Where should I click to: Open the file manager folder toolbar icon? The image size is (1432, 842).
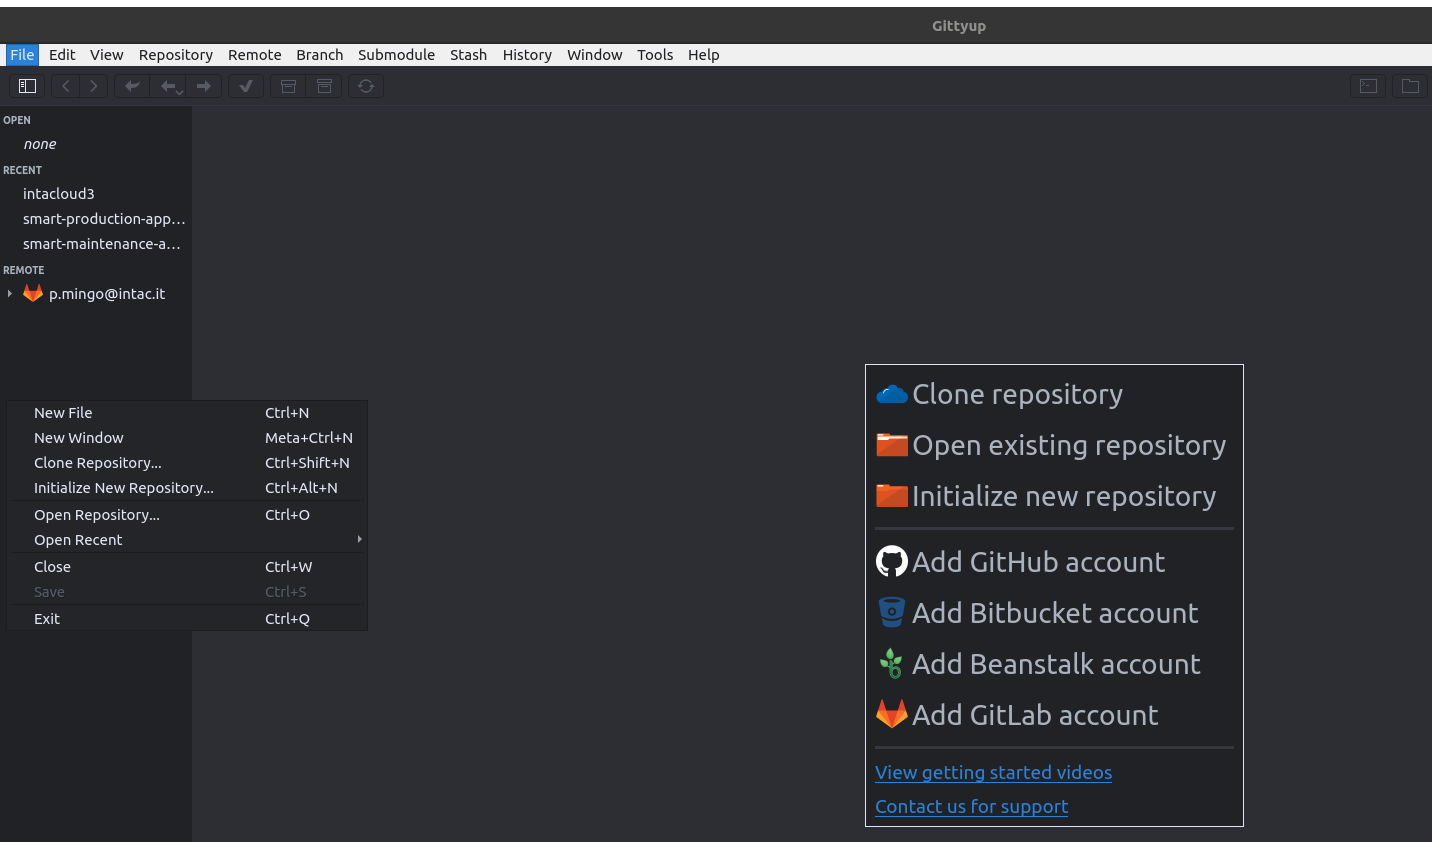[x=1410, y=86]
